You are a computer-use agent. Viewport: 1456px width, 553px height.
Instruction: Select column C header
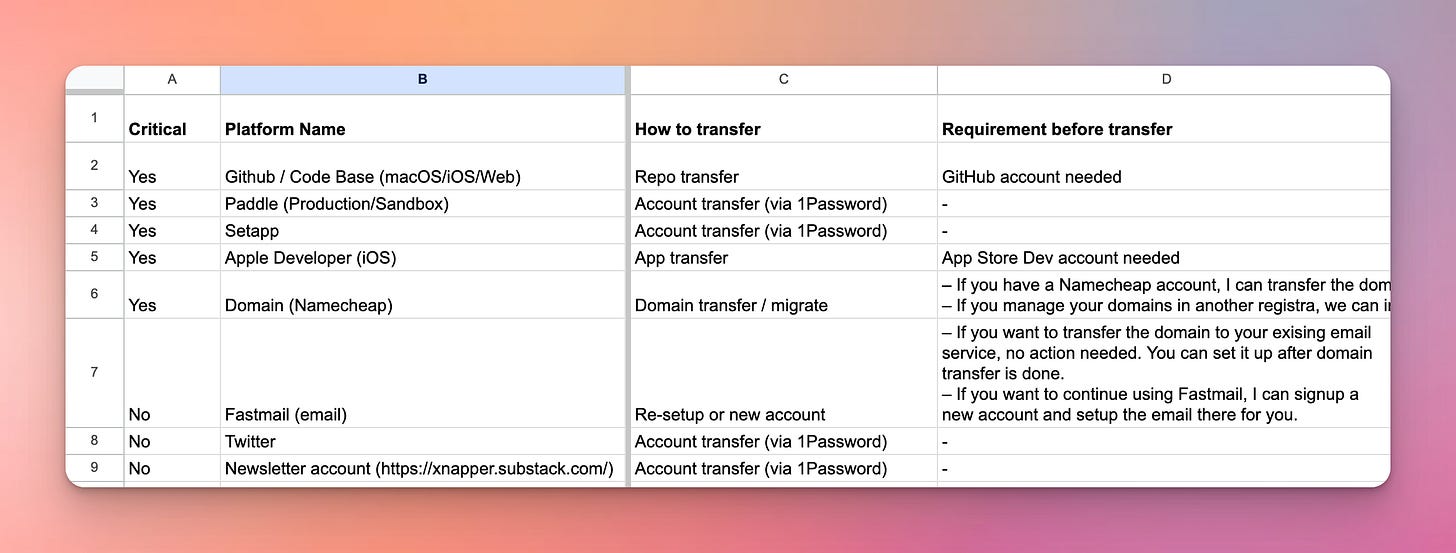coord(784,80)
